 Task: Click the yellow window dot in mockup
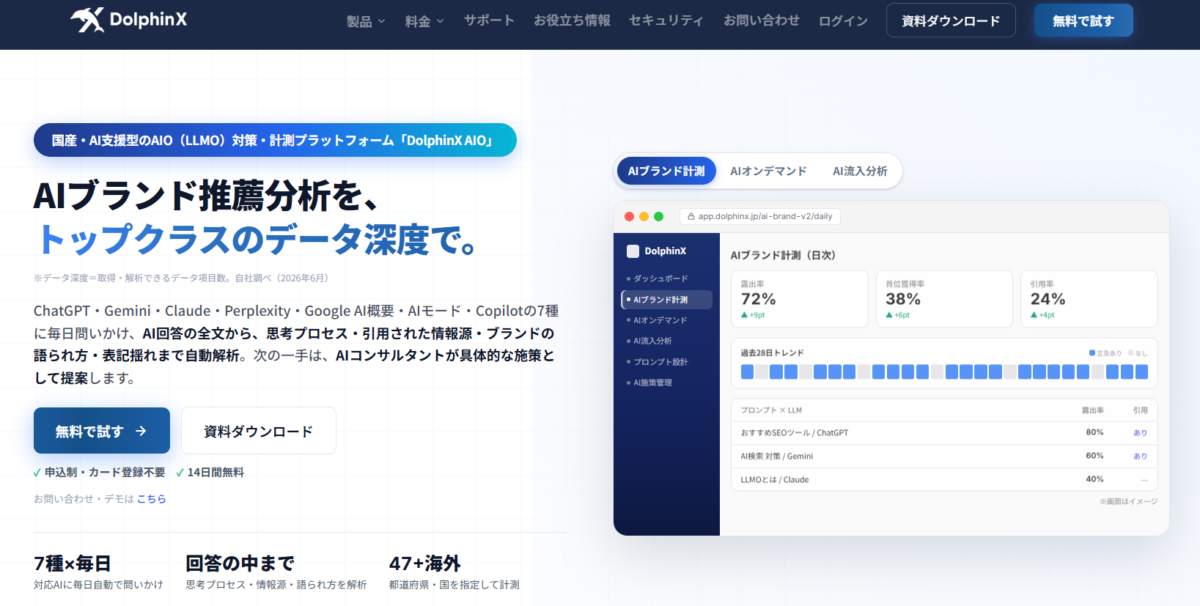coord(645,216)
